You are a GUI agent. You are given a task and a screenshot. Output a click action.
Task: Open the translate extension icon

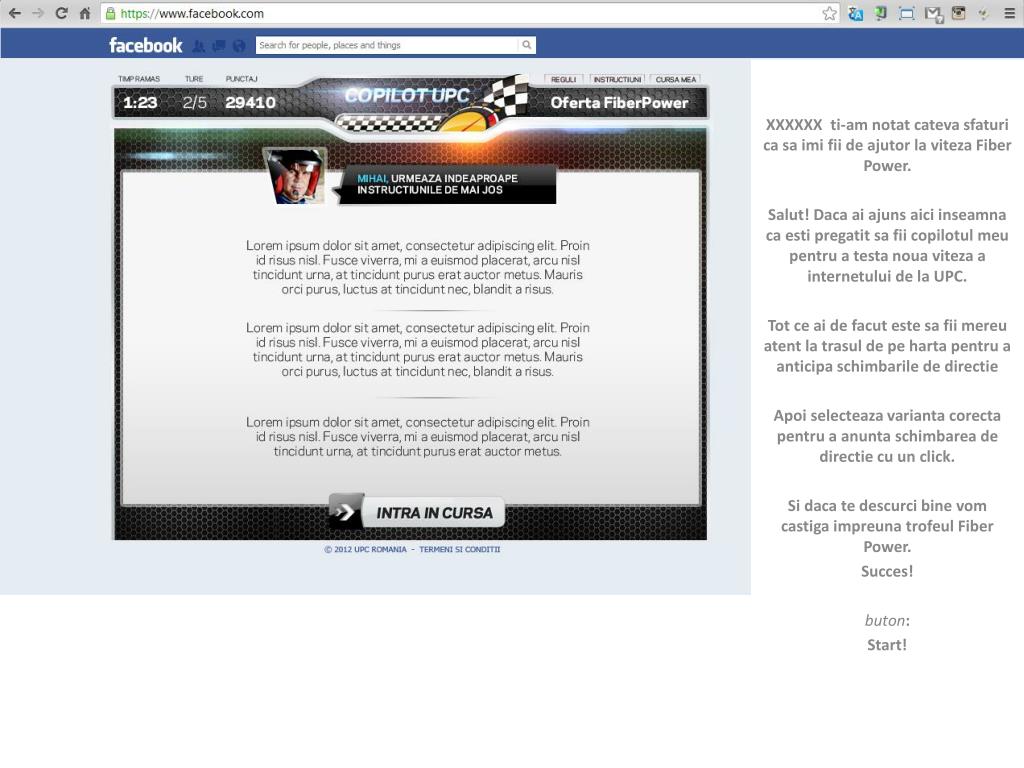click(855, 13)
